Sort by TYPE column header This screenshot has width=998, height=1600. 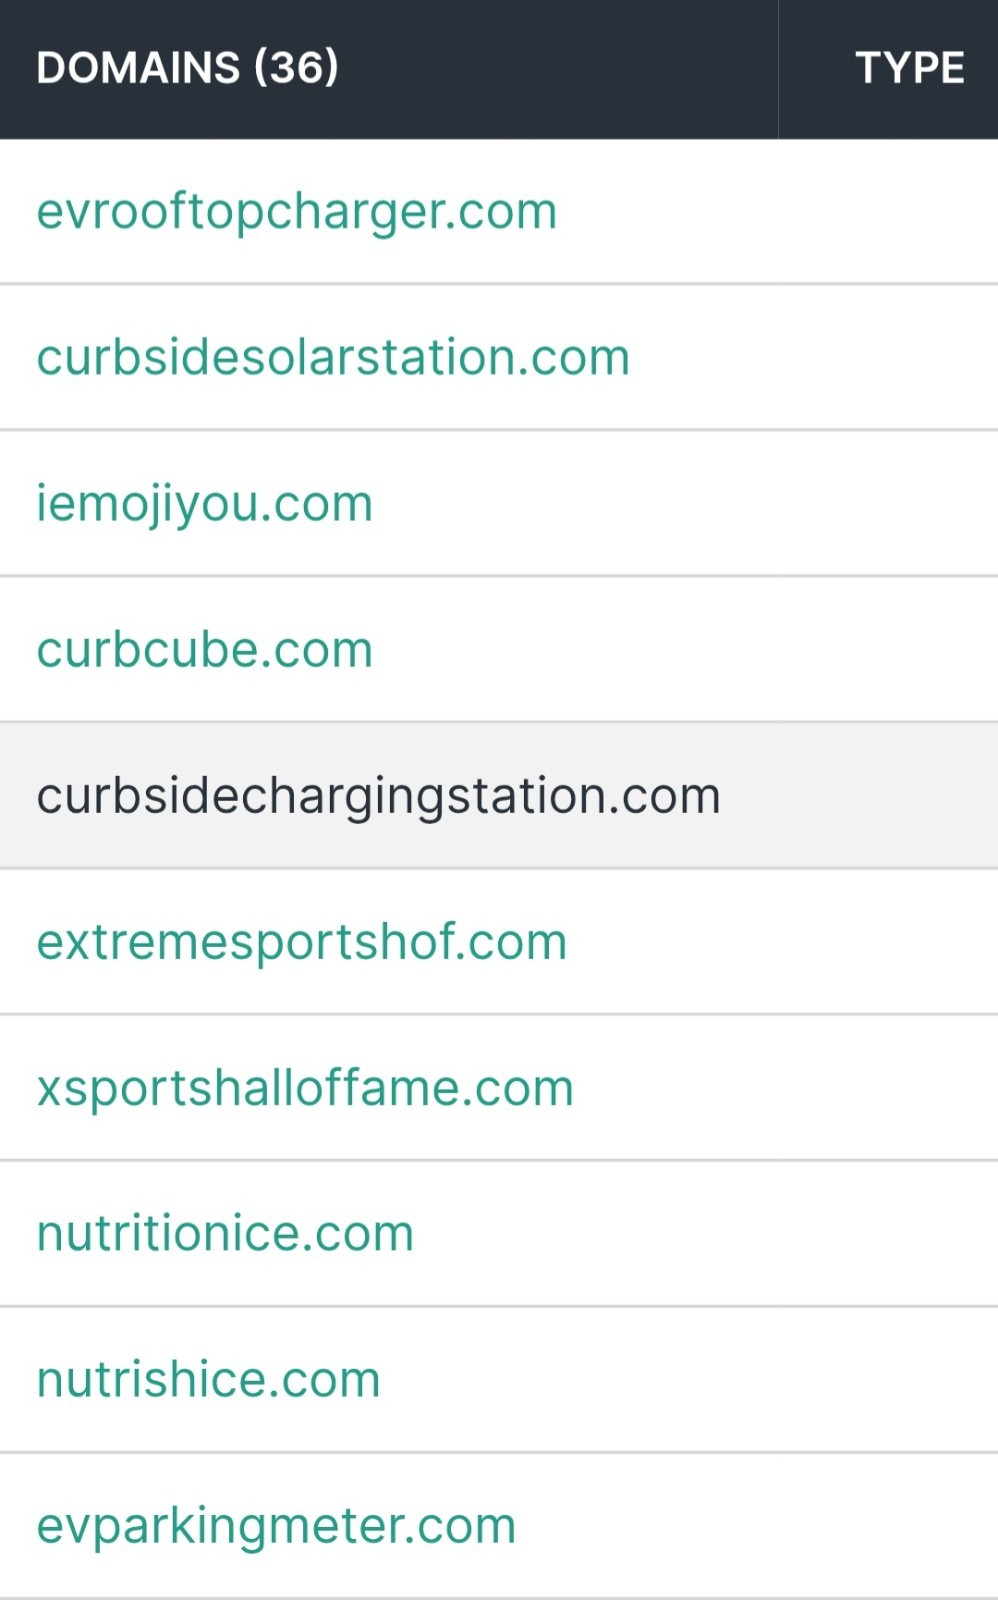click(910, 68)
